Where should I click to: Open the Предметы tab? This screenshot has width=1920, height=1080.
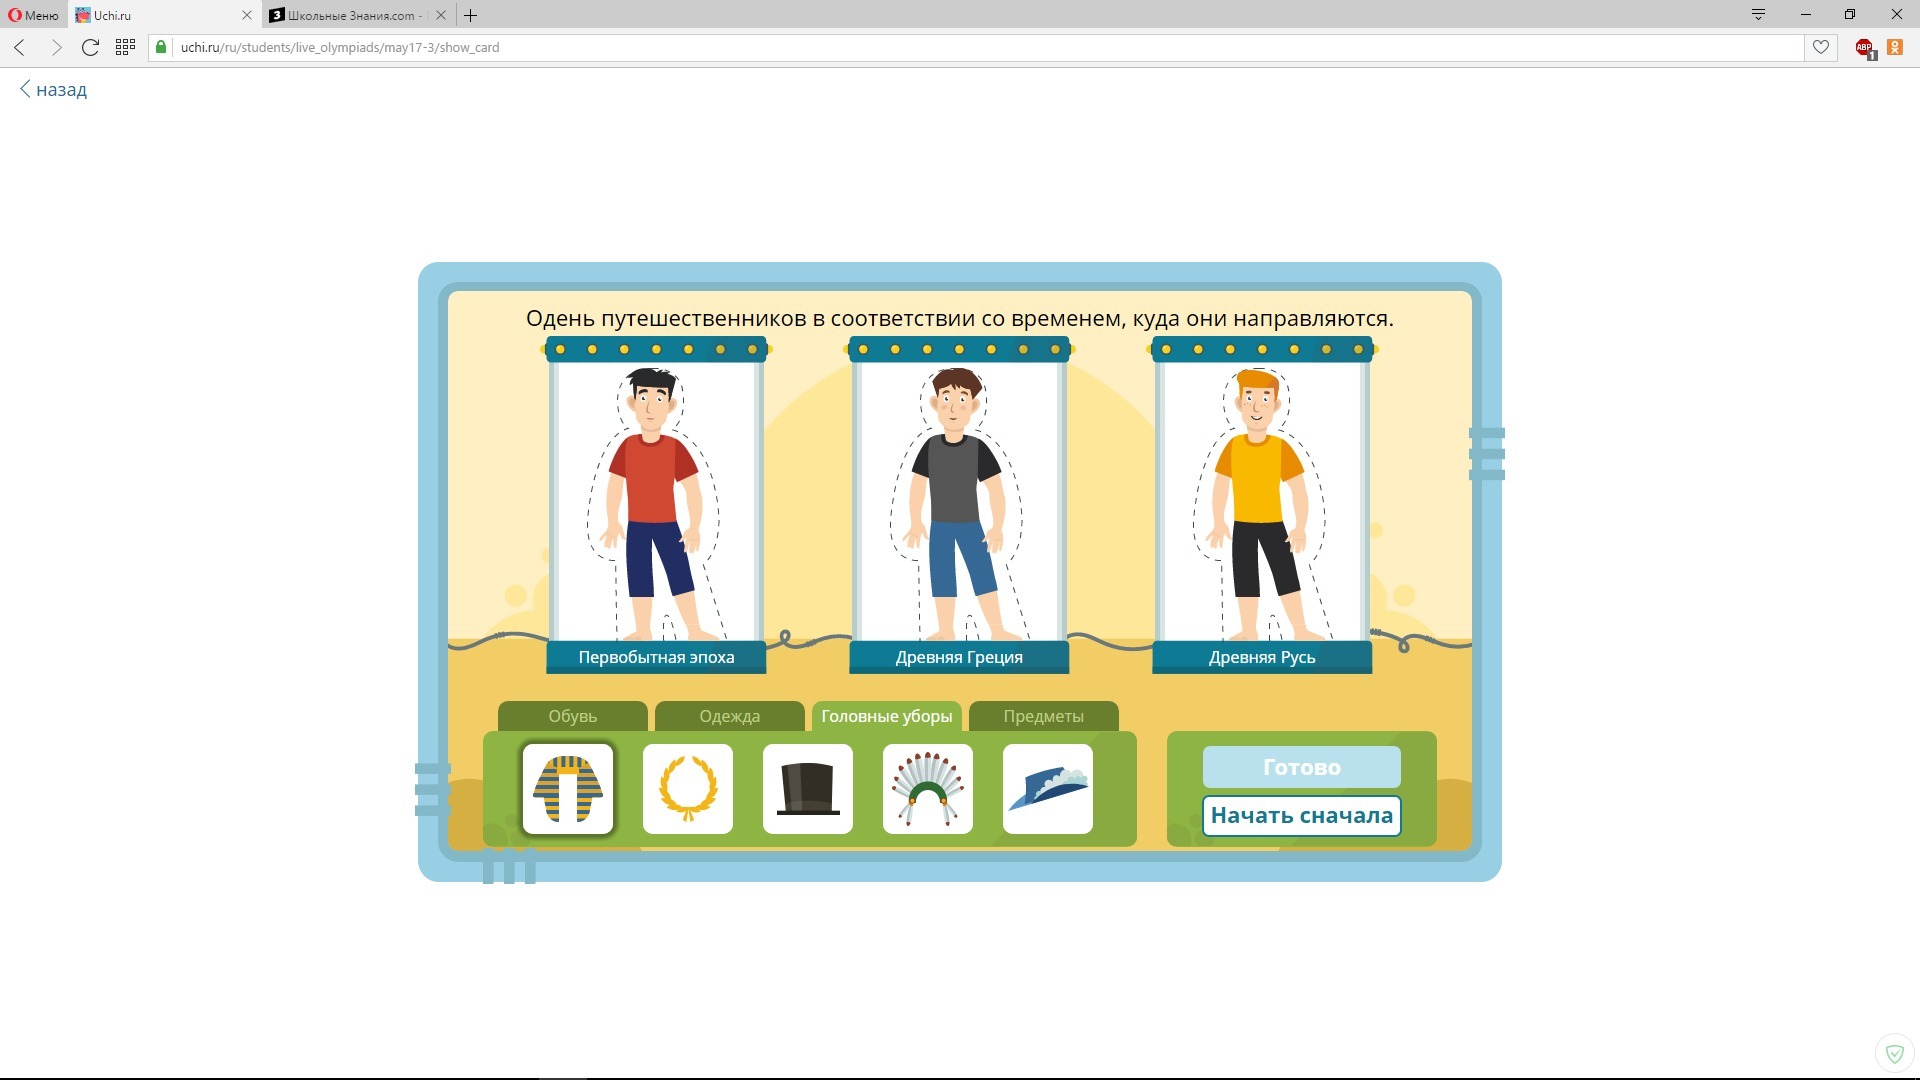(x=1043, y=716)
